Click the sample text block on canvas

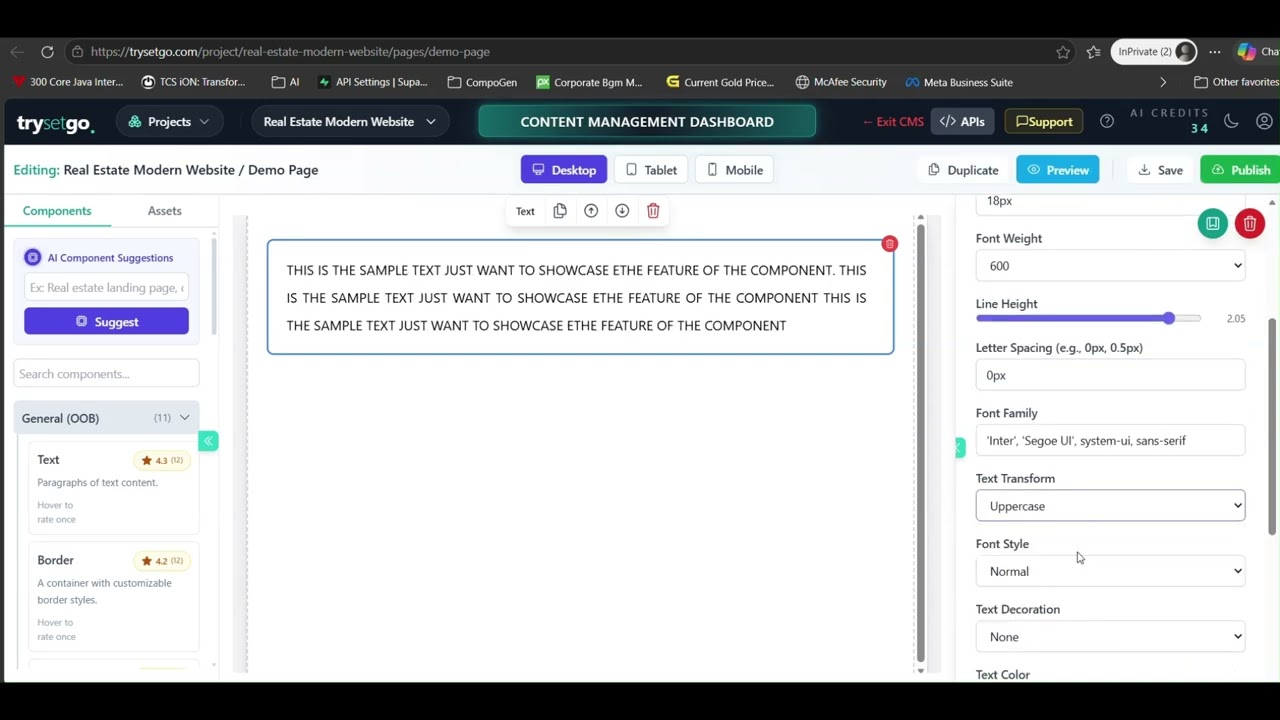(580, 297)
